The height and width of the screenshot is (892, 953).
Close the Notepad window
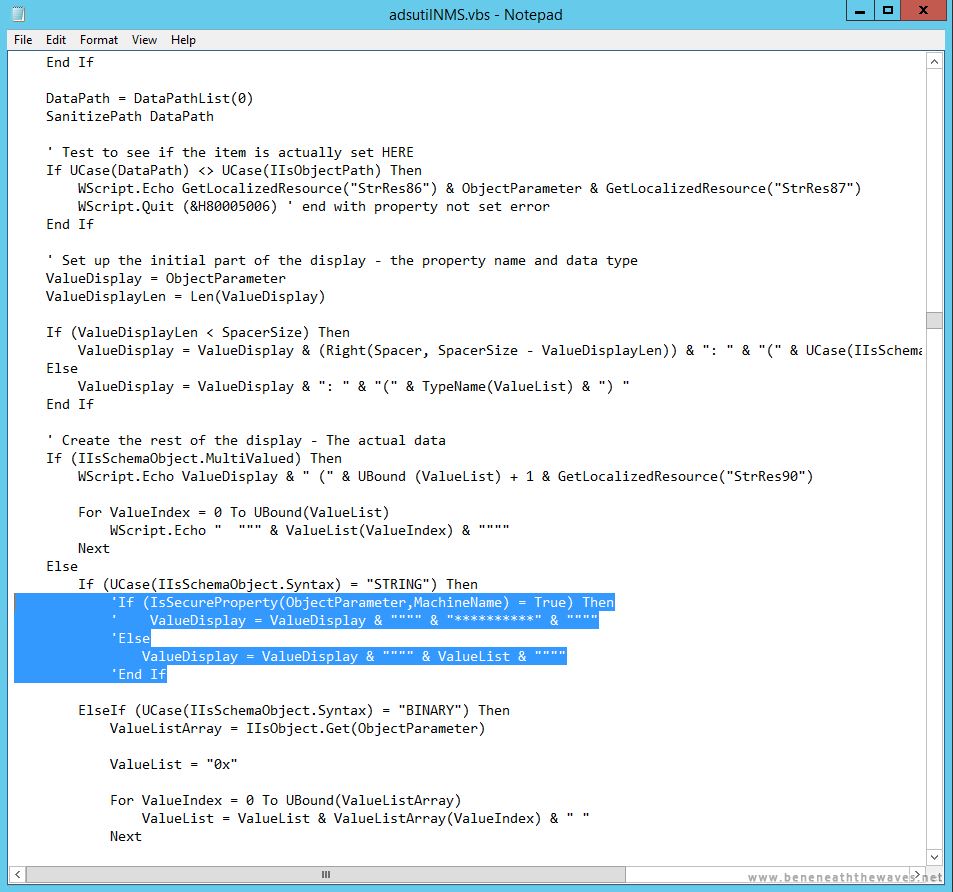[923, 11]
